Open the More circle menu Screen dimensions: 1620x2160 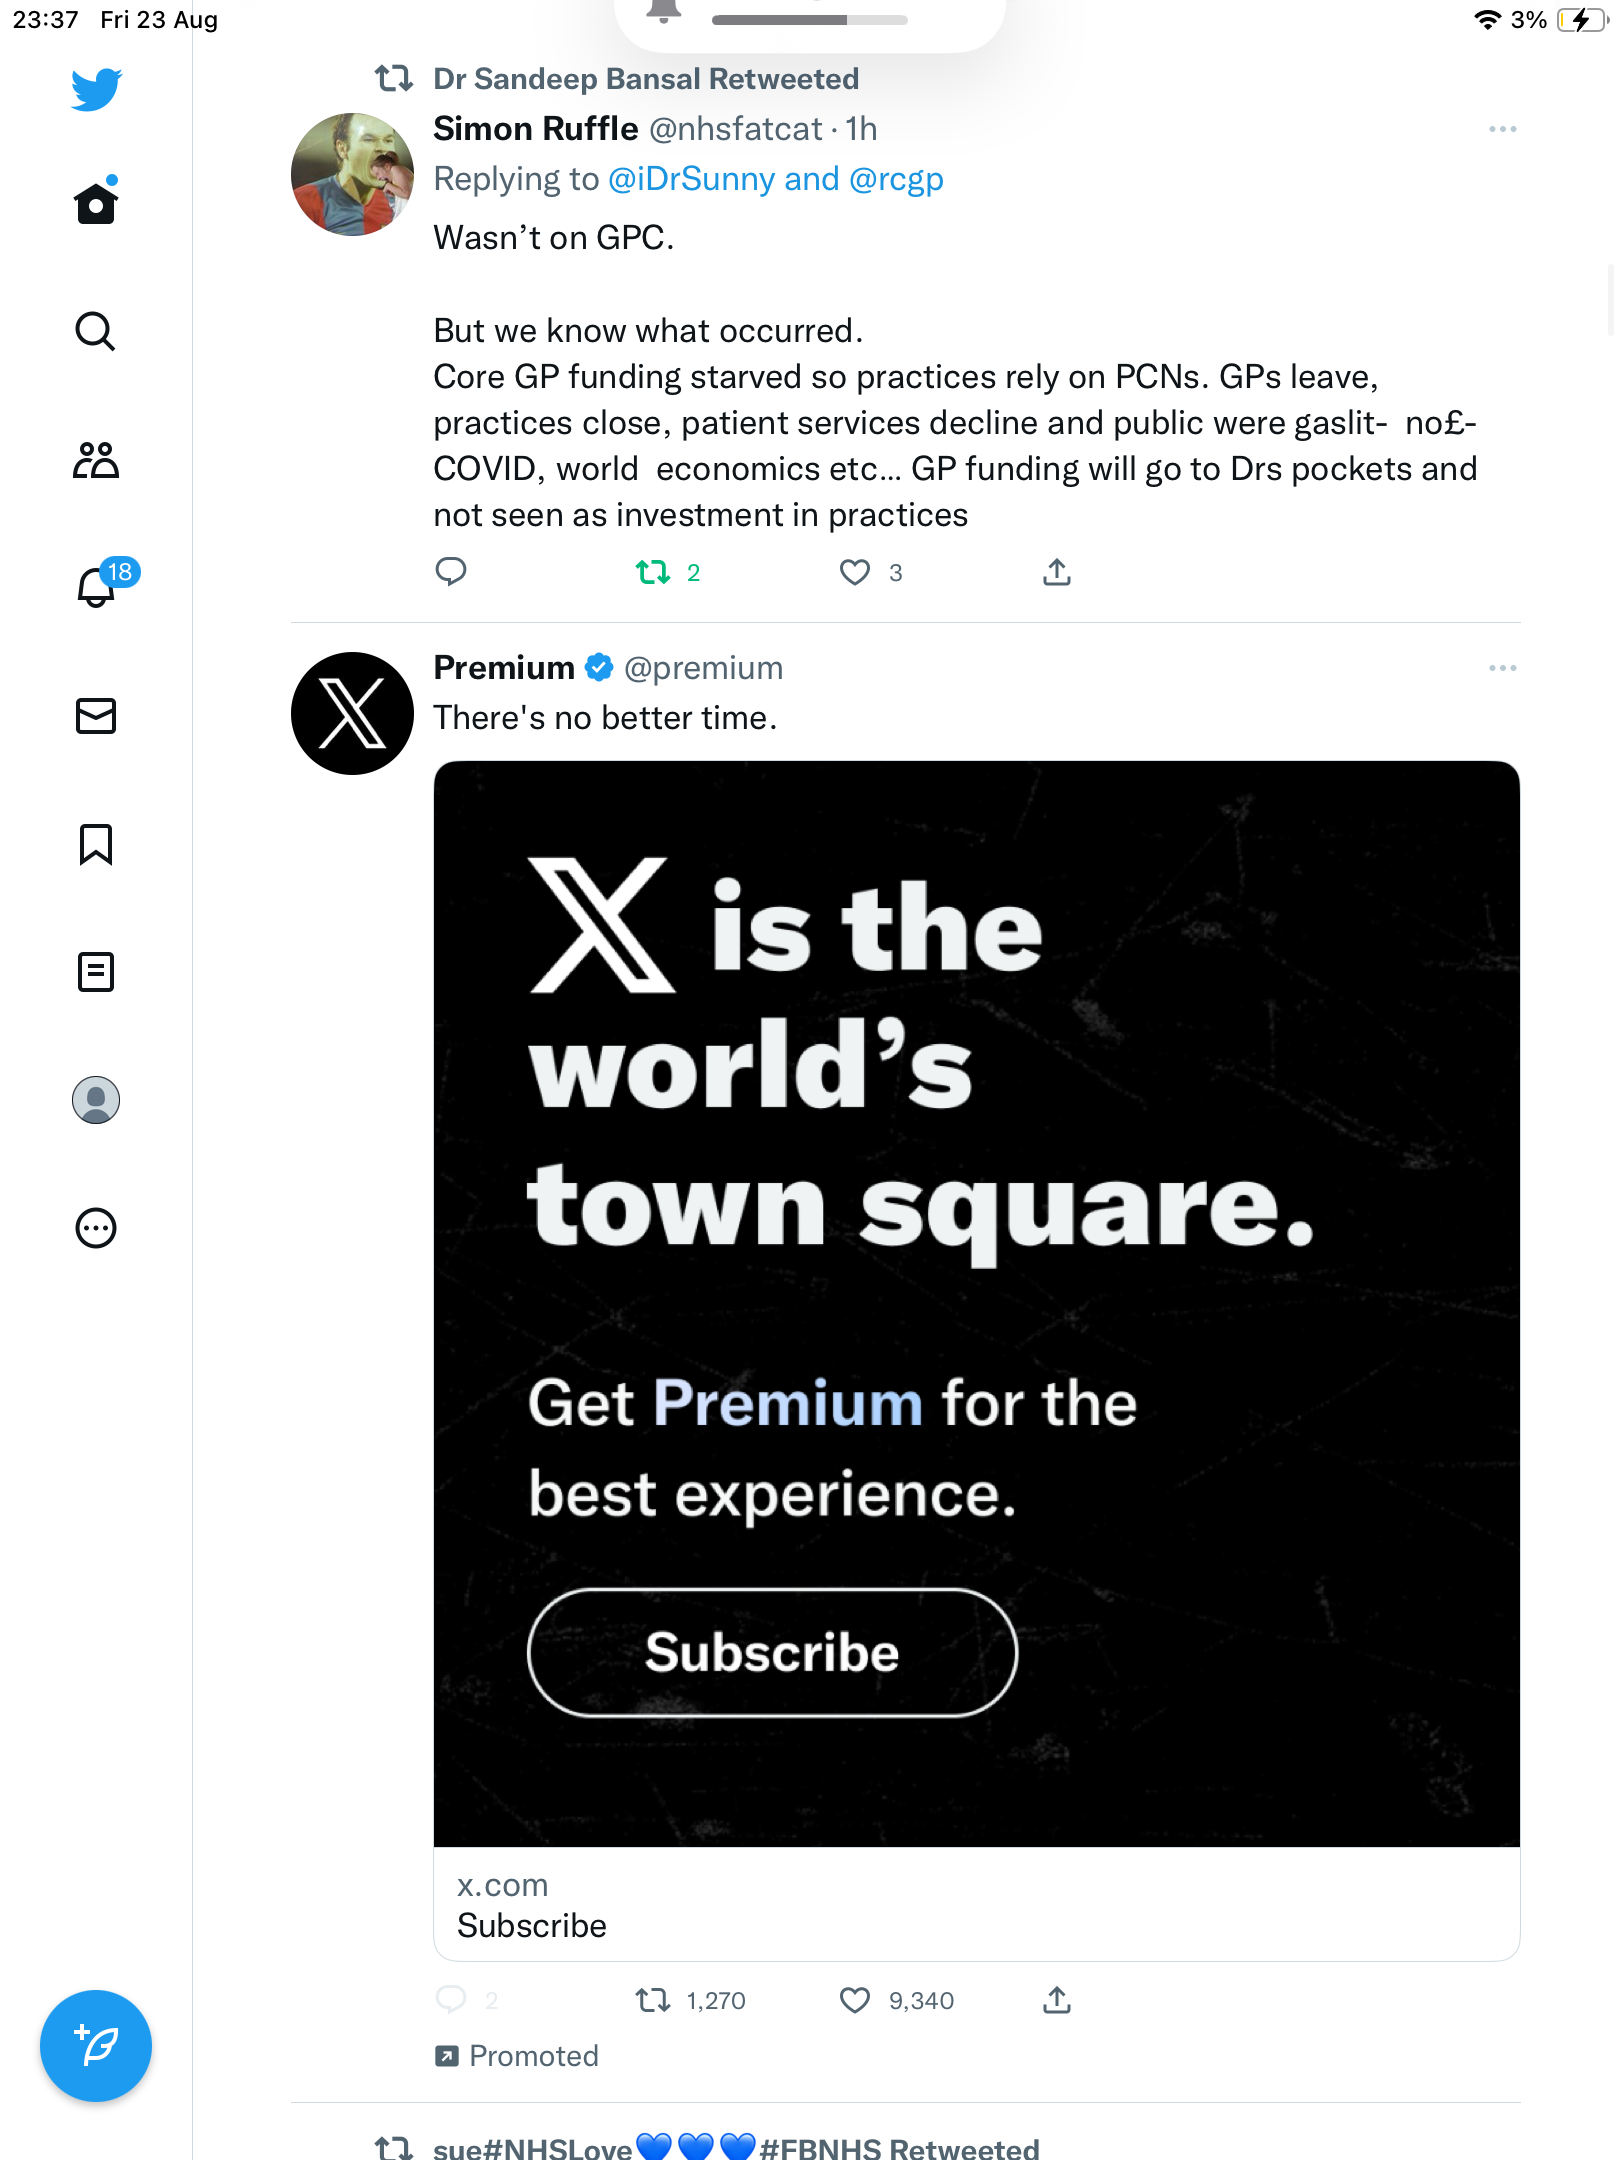[x=96, y=1228]
